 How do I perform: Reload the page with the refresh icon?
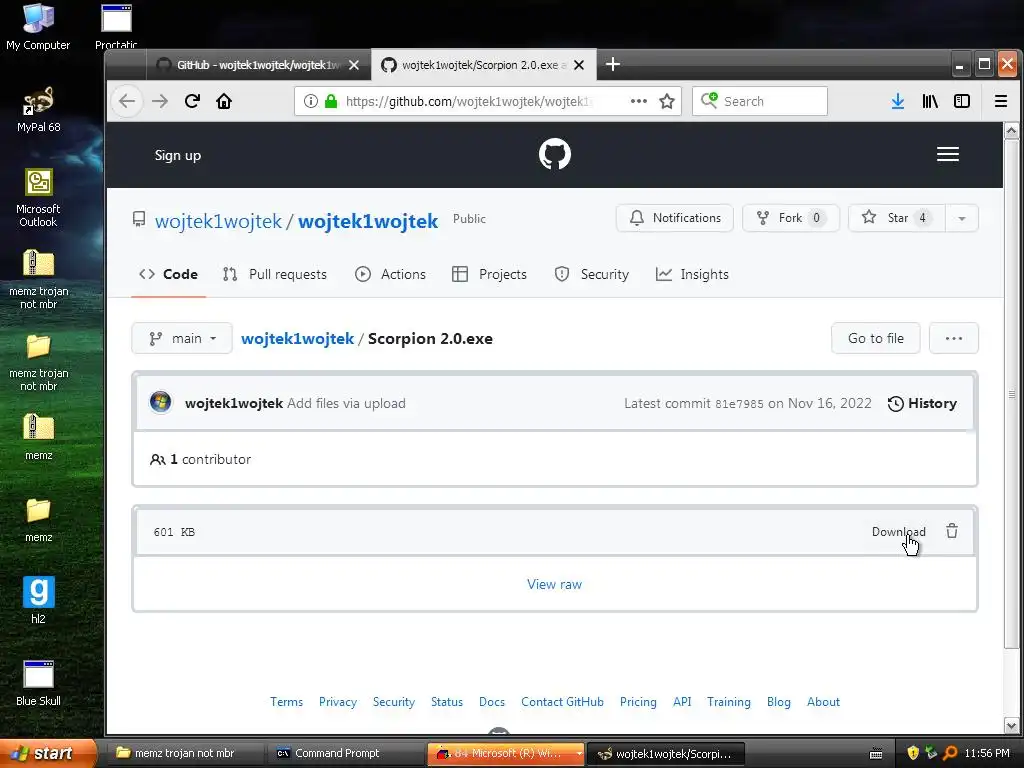coord(192,101)
